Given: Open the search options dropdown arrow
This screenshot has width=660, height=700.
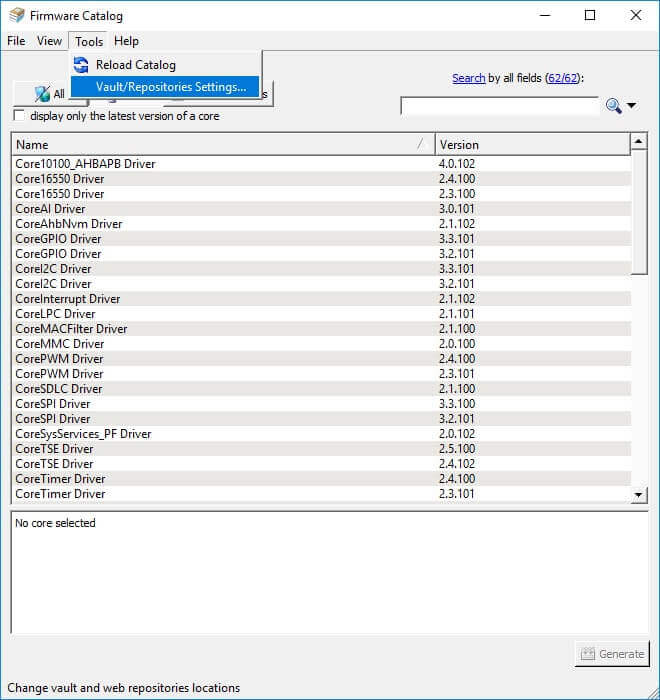Looking at the screenshot, I should [632, 106].
